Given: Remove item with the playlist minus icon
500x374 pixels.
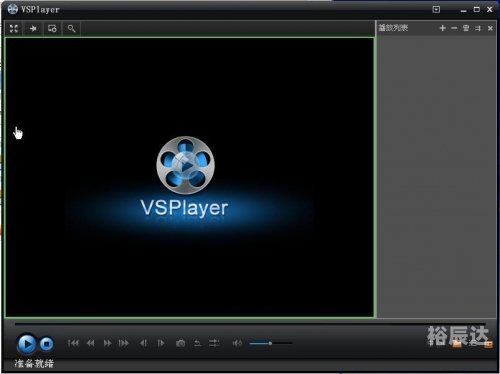Looking at the screenshot, I should coord(454,28).
